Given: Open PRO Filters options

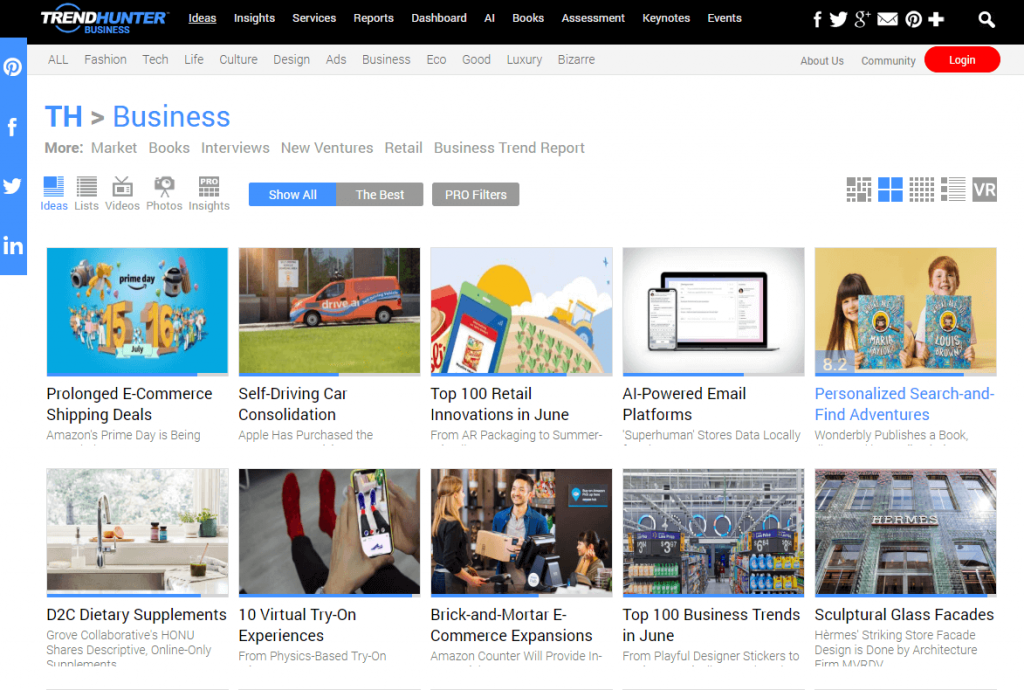Looking at the screenshot, I should click(475, 195).
